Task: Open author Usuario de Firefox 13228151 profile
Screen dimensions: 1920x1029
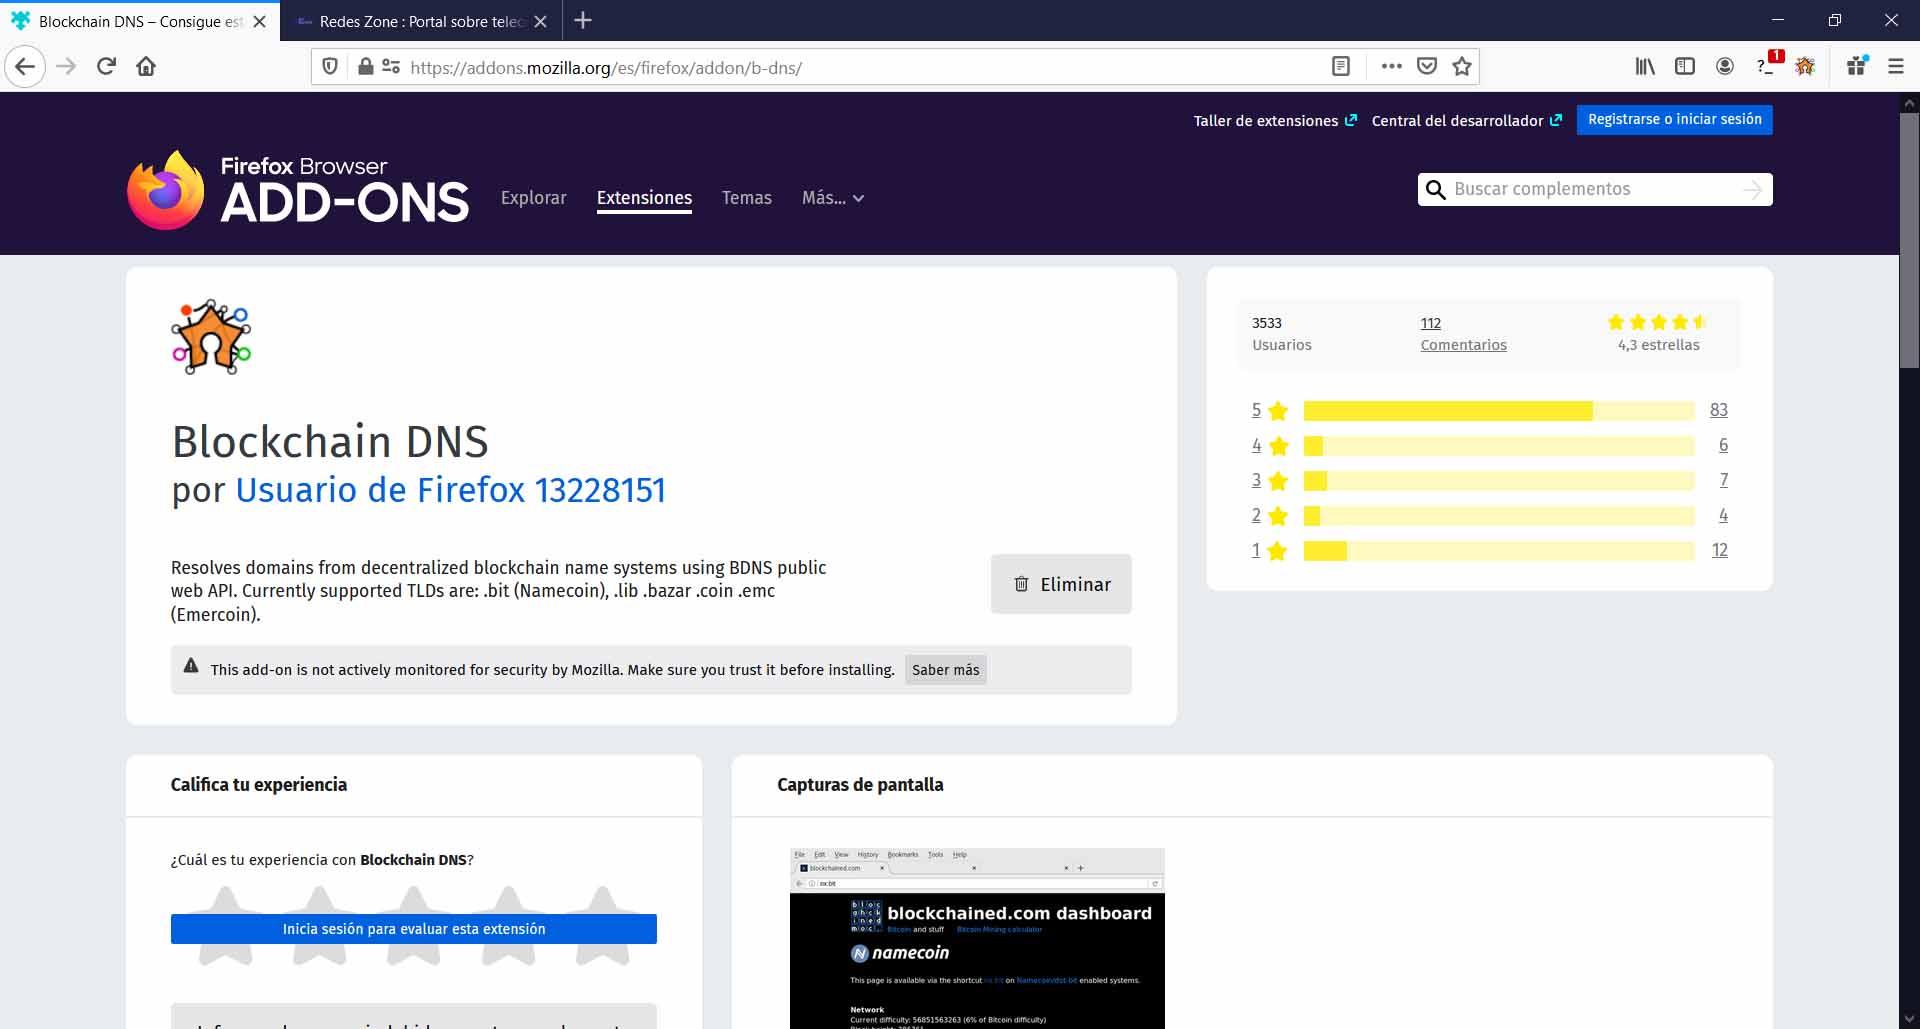Action: point(450,490)
